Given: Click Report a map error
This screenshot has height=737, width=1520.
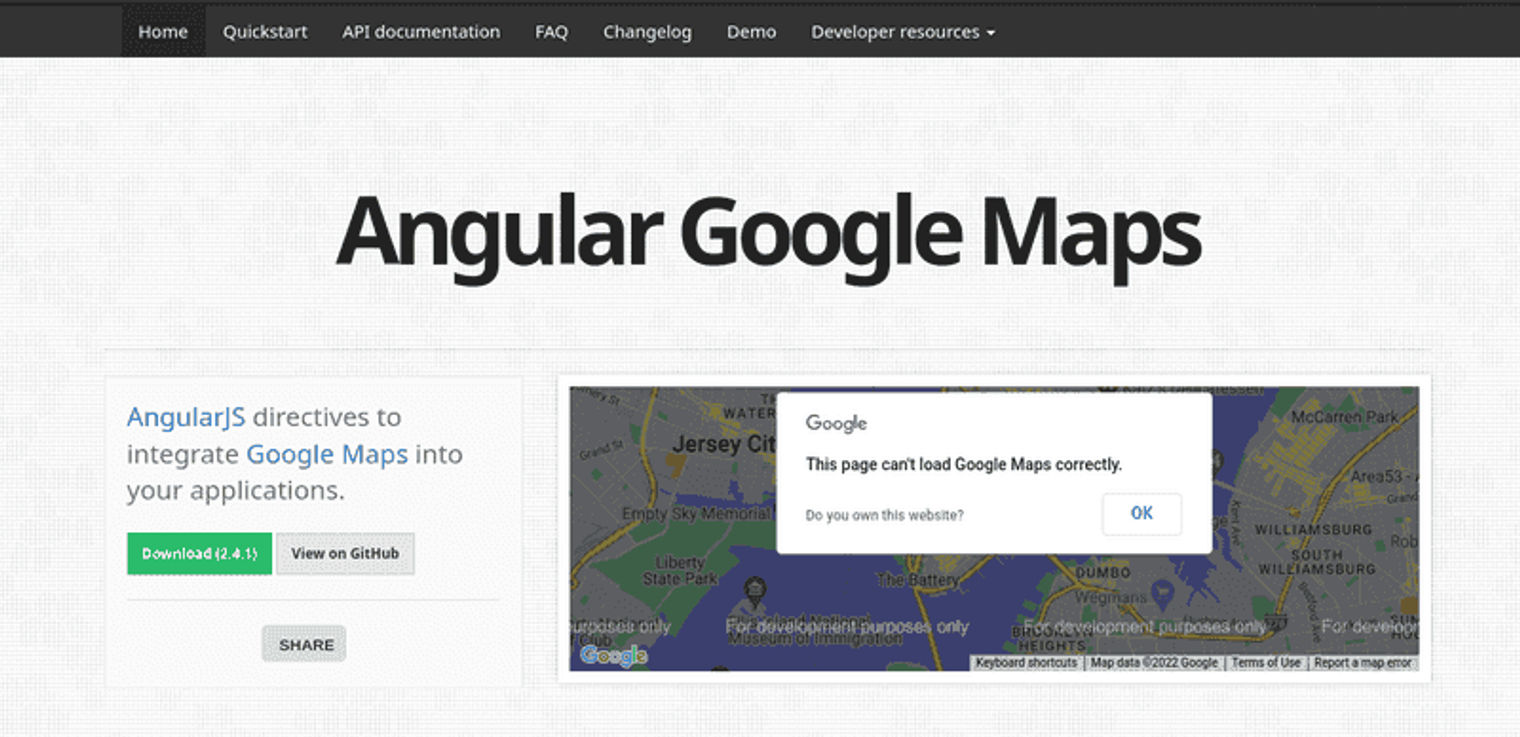Looking at the screenshot, I should pos(1362,662).
